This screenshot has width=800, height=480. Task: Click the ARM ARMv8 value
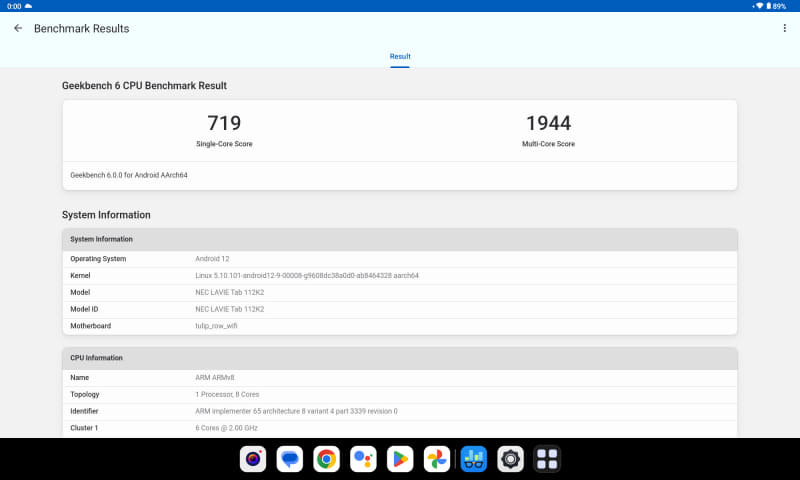coord(215,377)
